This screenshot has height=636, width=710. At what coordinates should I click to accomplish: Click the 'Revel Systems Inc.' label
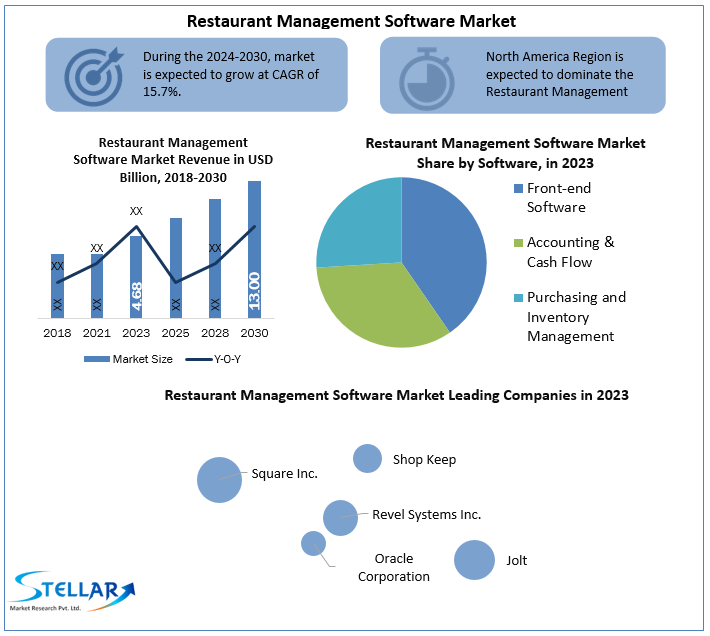coord(427,515)
